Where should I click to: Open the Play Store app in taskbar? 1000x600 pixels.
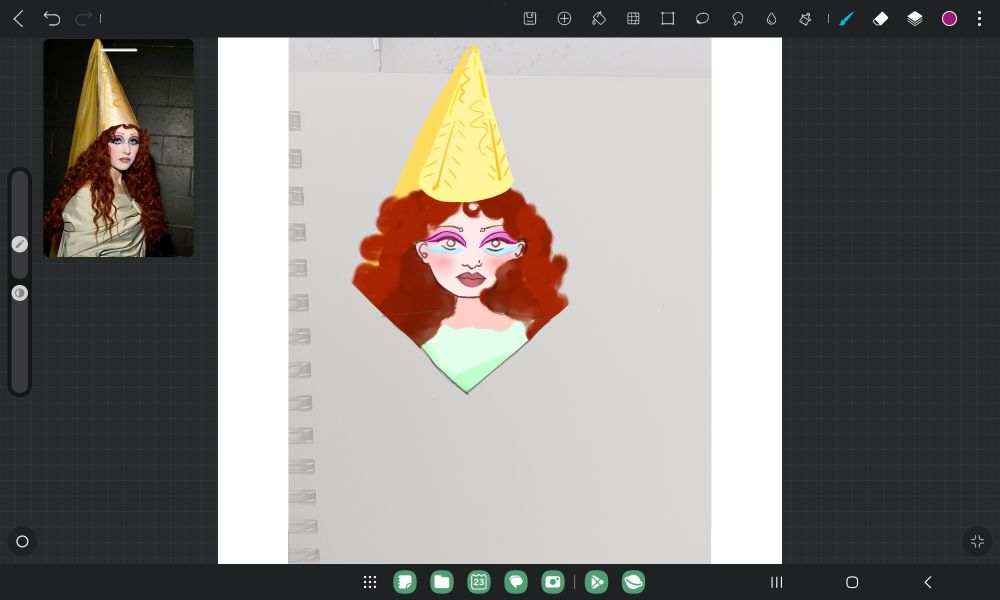pyautogui.click(x=596, y=582)
